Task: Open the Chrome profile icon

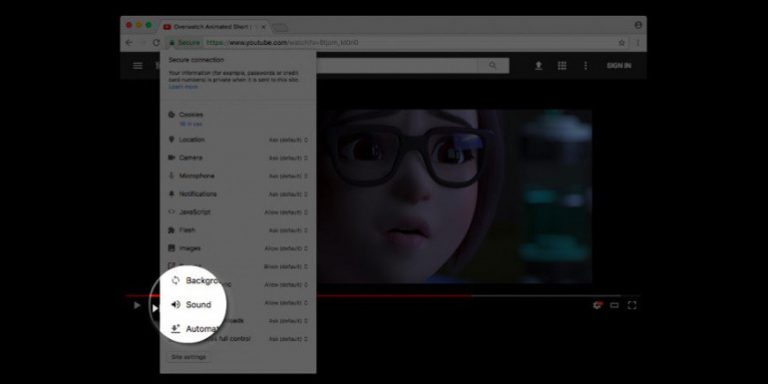Action: (638, 25)
